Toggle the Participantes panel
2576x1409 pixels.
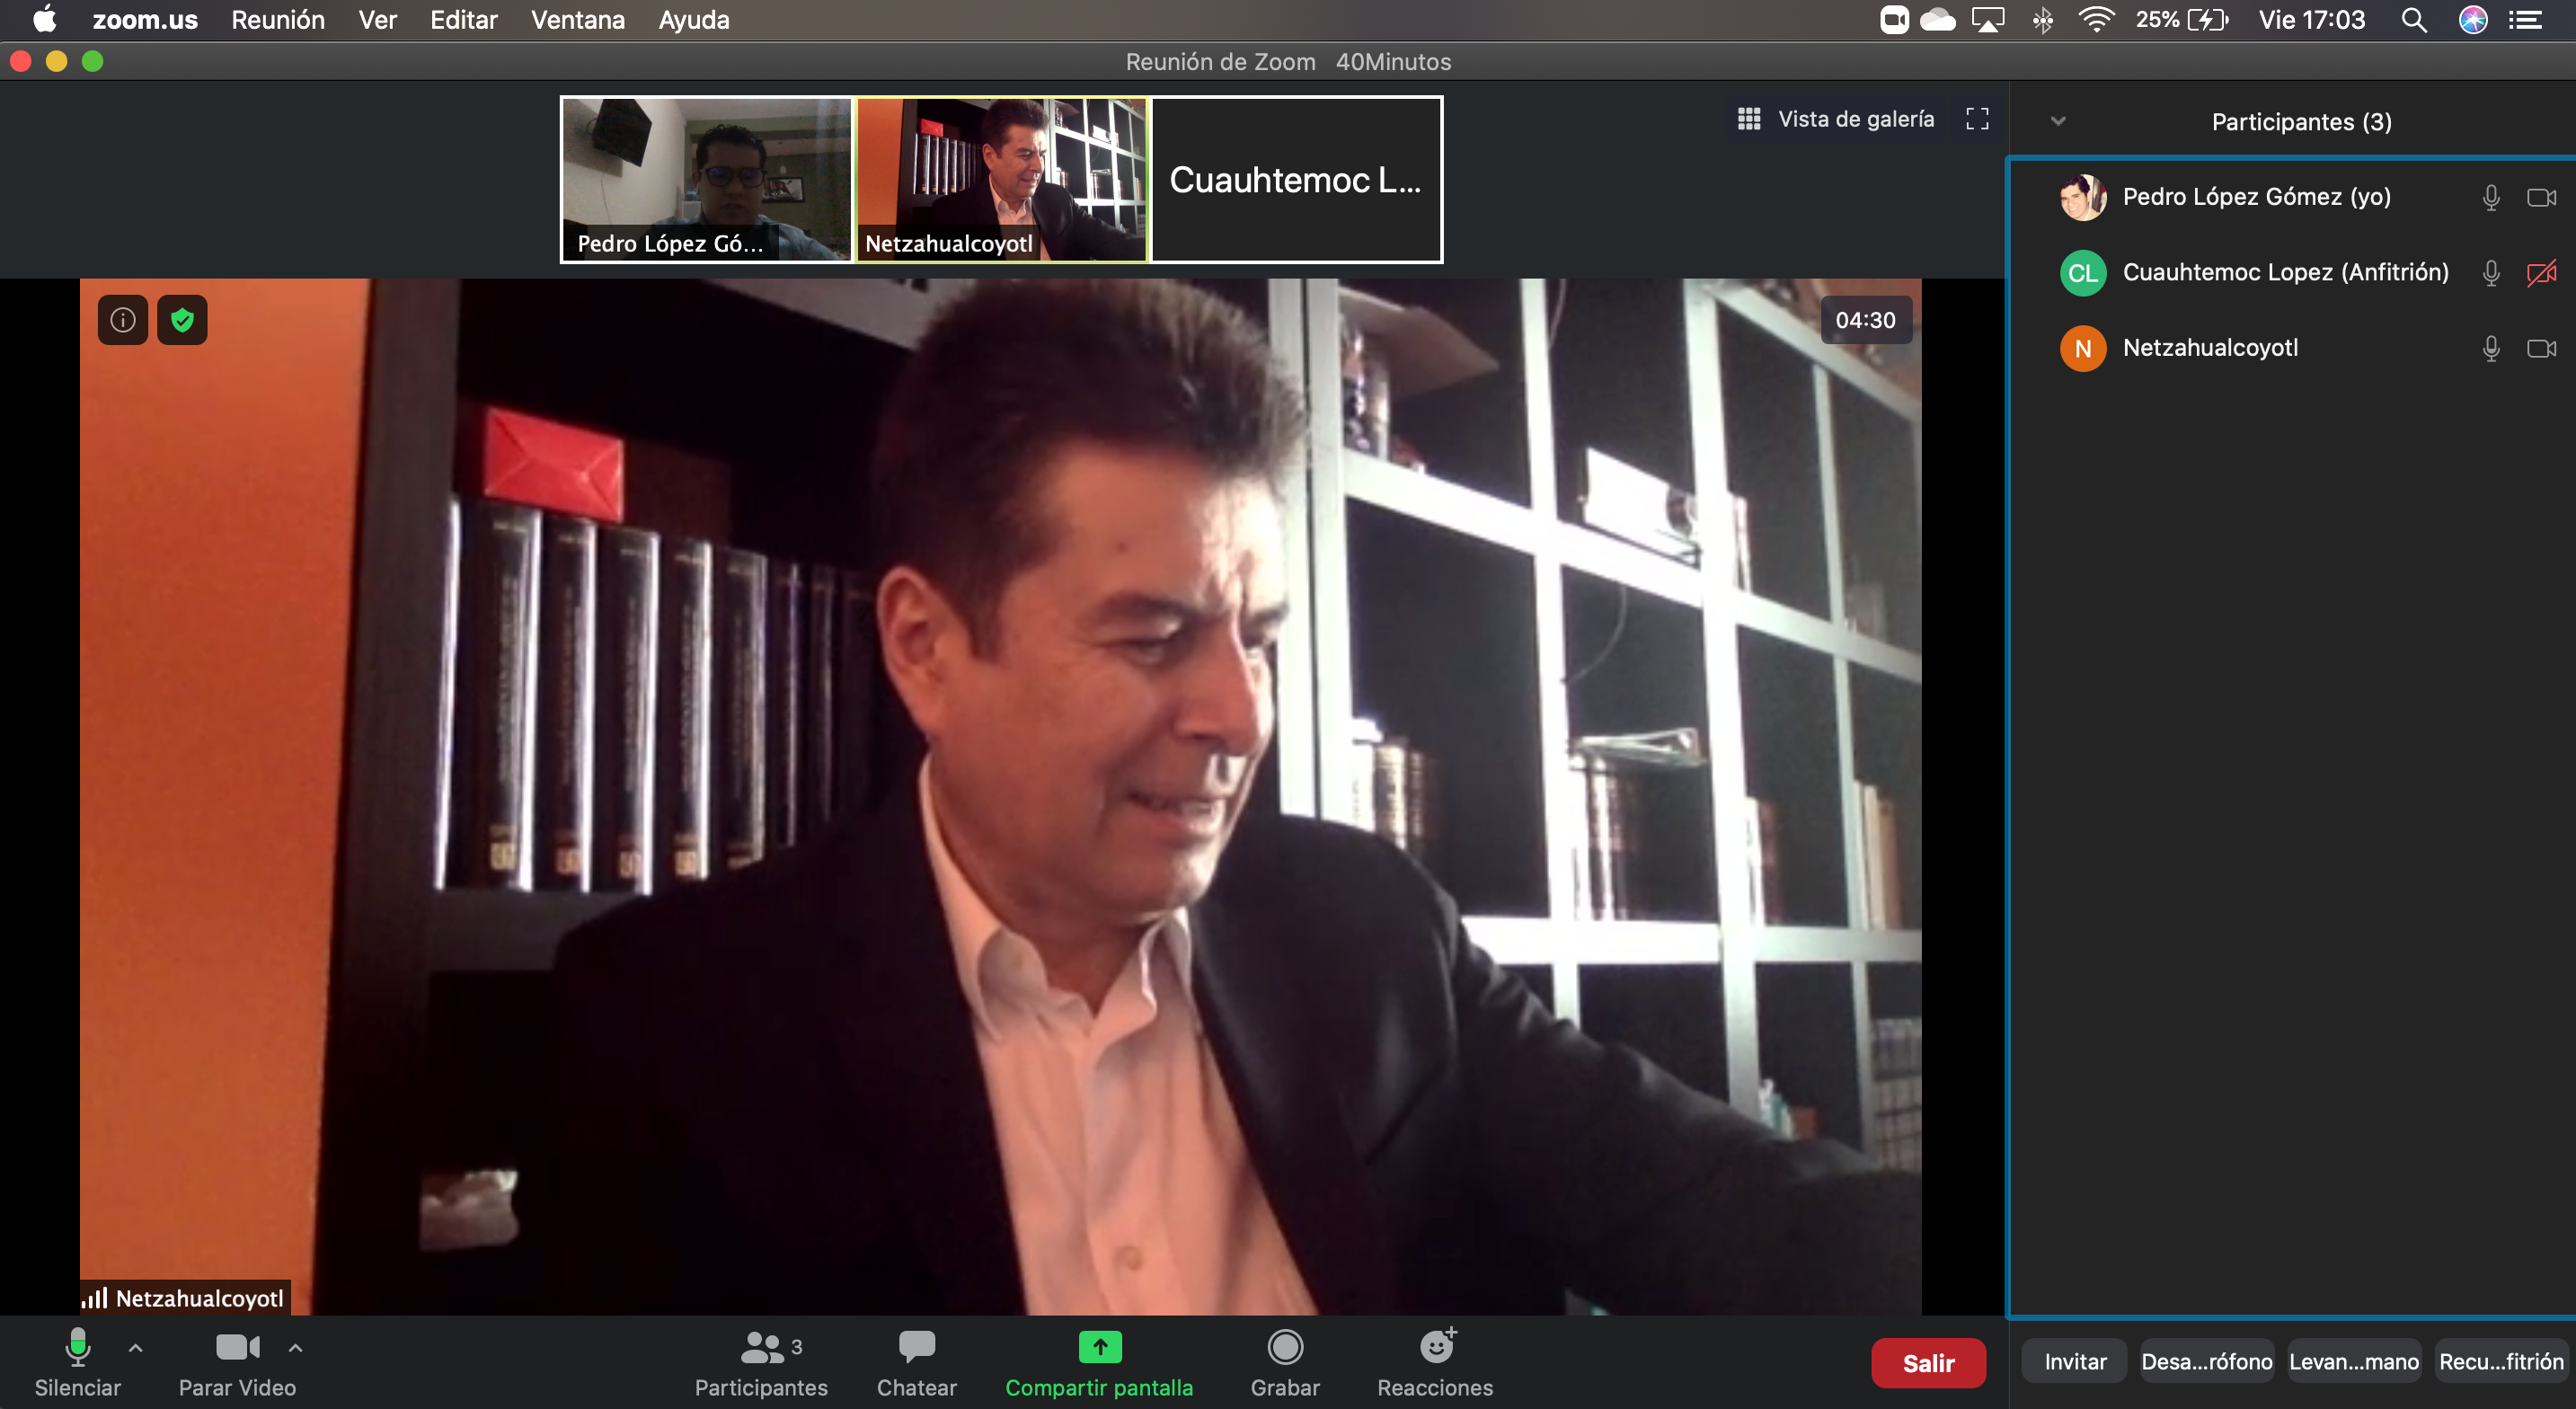point(762,1363)
